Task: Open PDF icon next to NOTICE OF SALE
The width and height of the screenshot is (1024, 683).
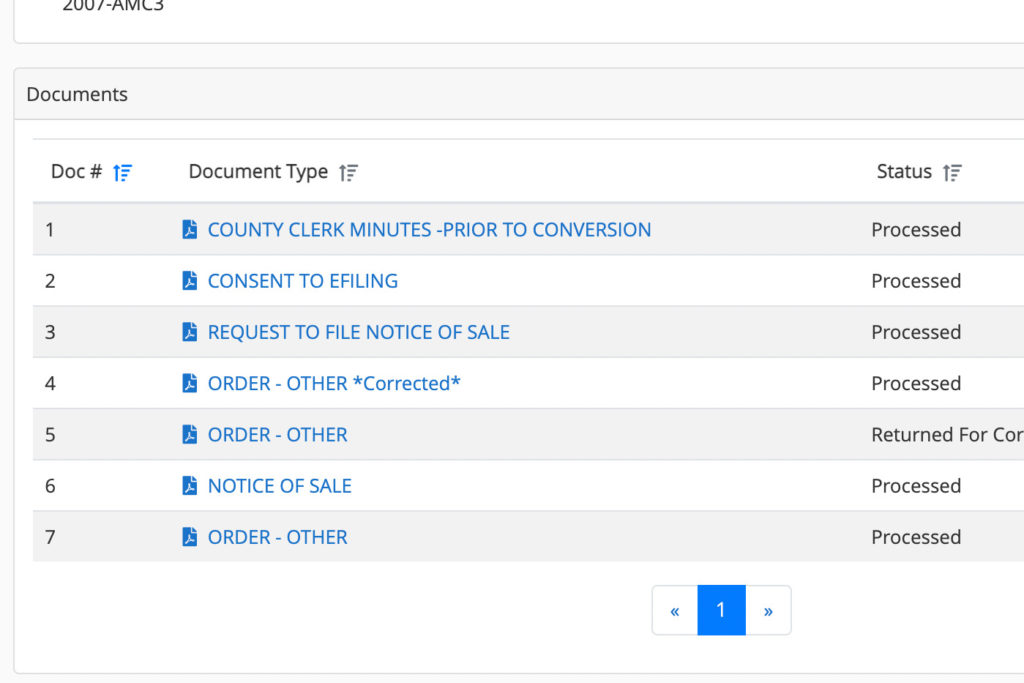Action: pos(190,486)
